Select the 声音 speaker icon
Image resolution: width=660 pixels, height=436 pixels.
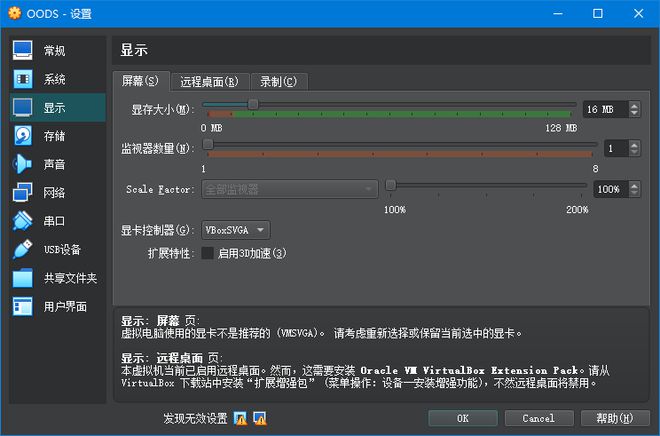tap(22, 164)
